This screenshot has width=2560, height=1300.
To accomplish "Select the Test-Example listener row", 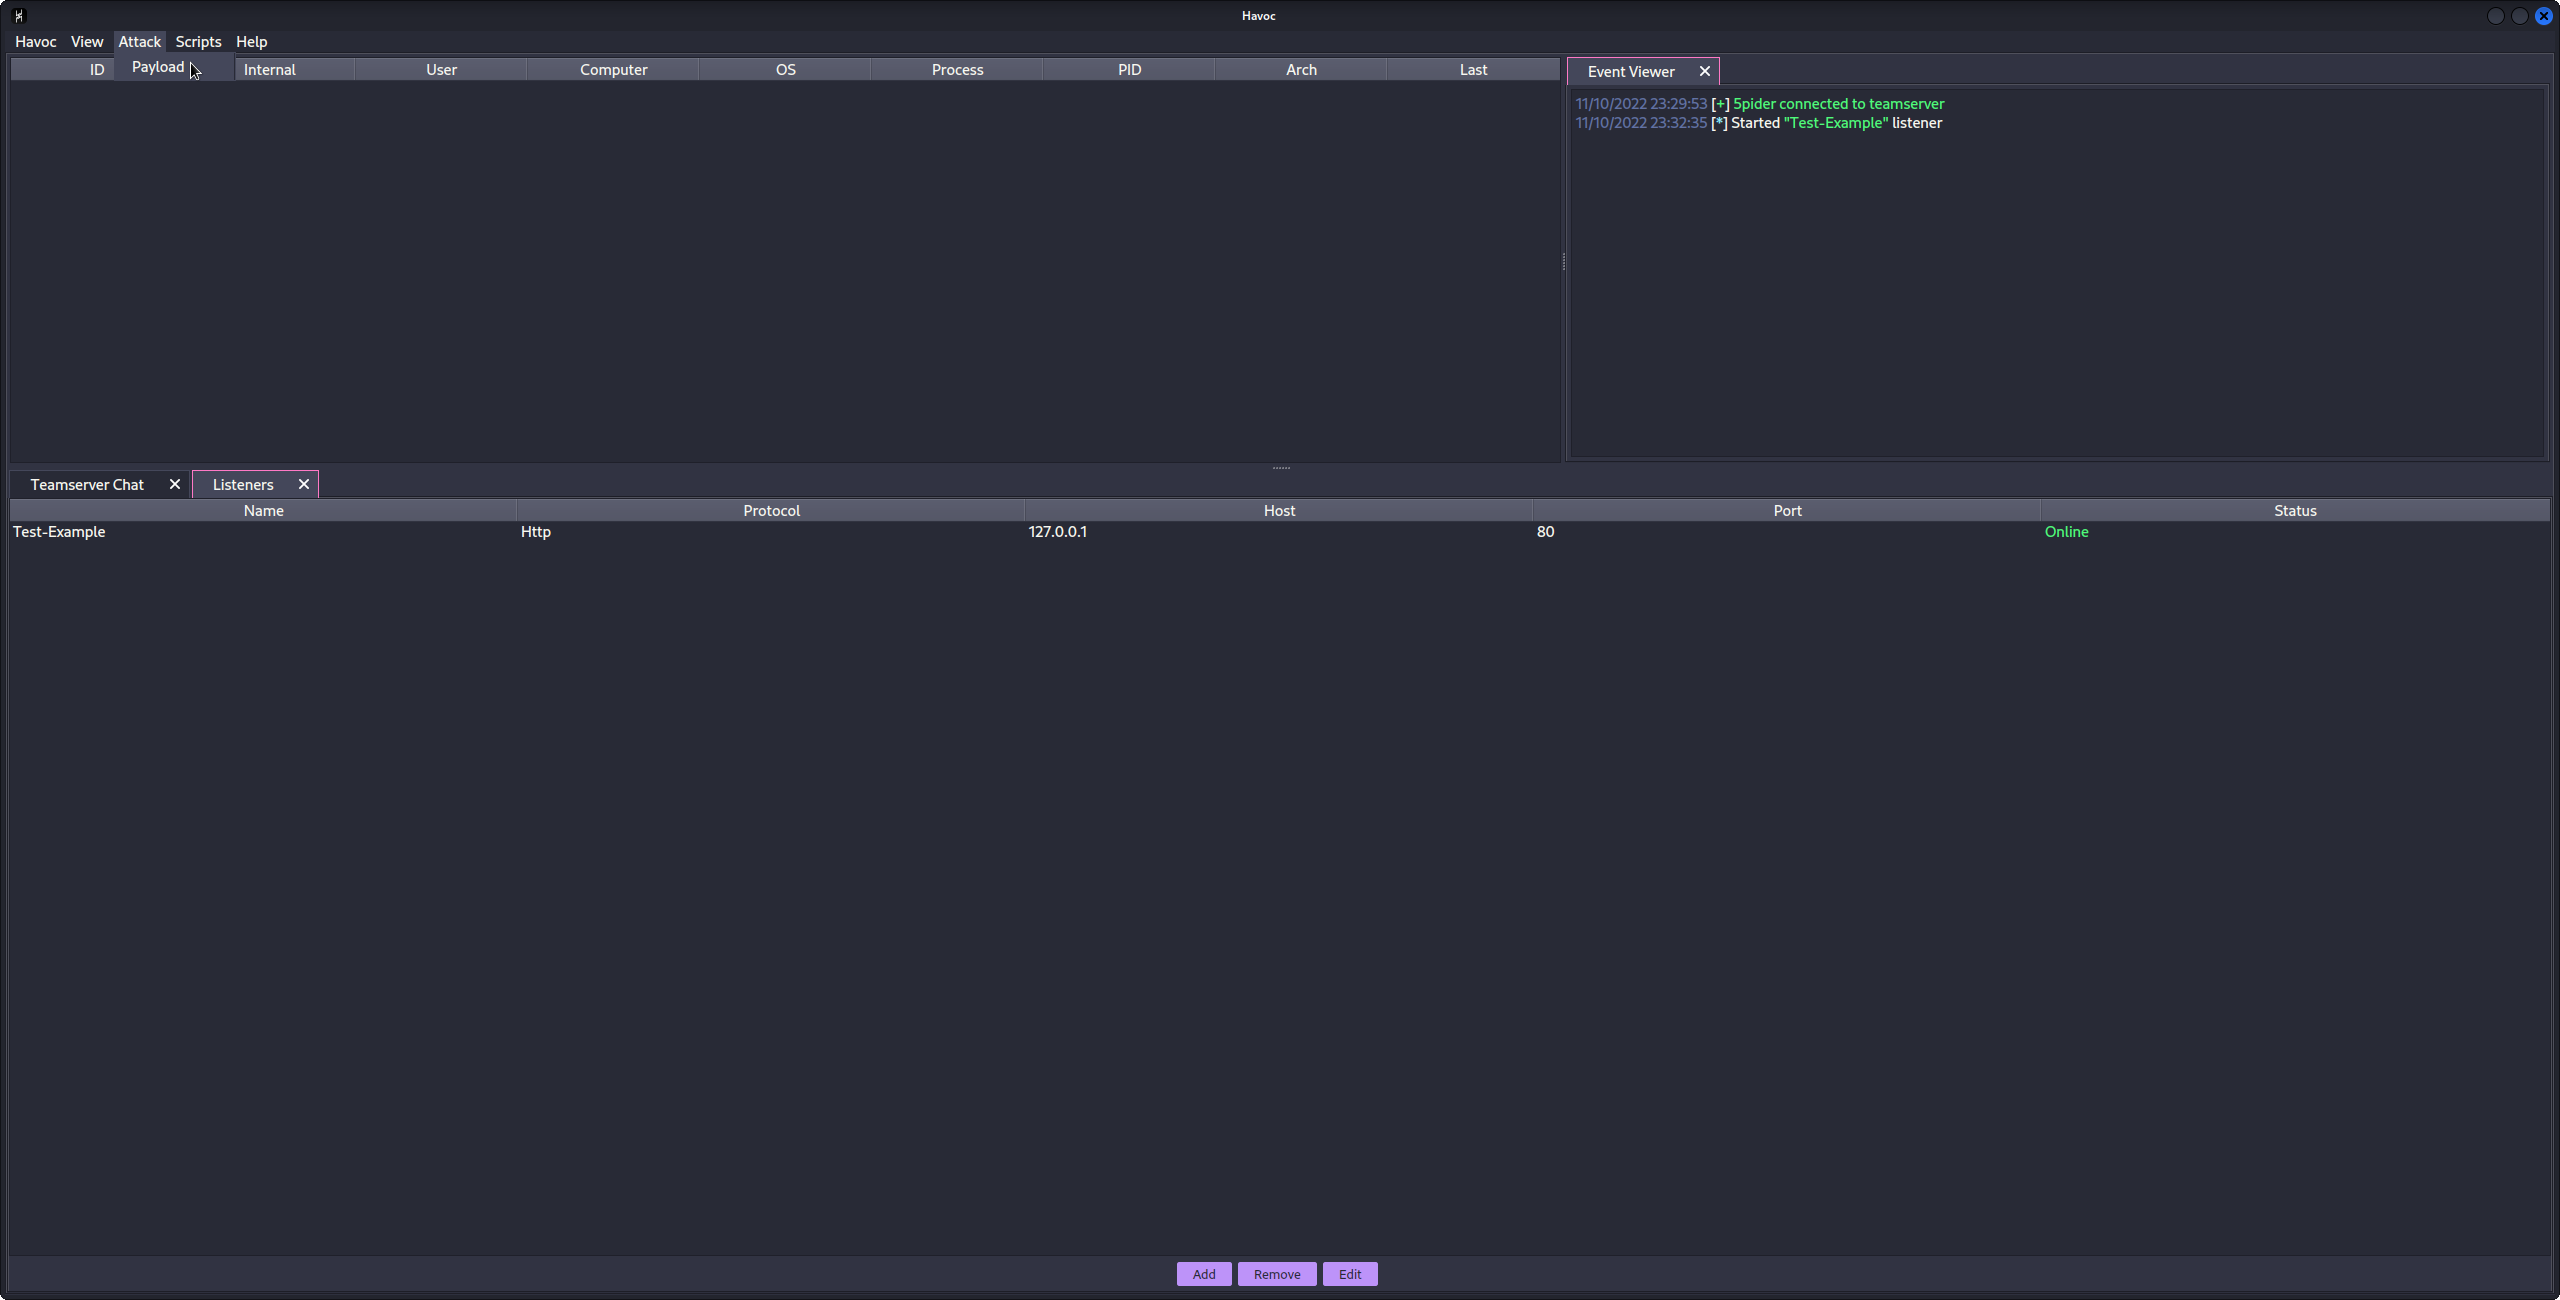I will click(x=59, y=532).
